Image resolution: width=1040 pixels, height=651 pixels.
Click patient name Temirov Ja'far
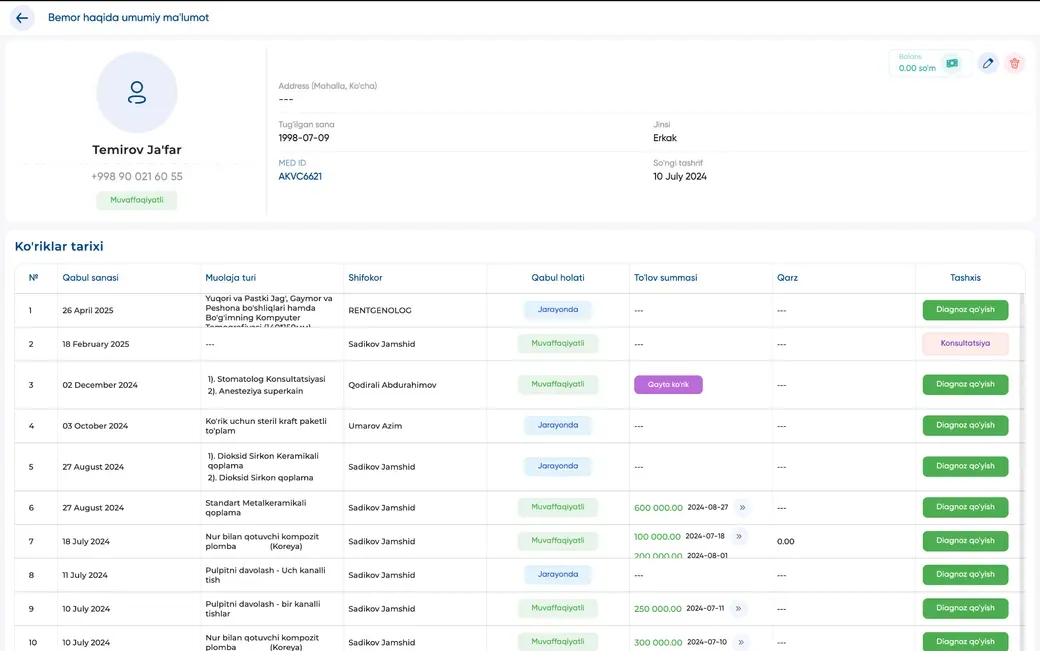[137, 150]
